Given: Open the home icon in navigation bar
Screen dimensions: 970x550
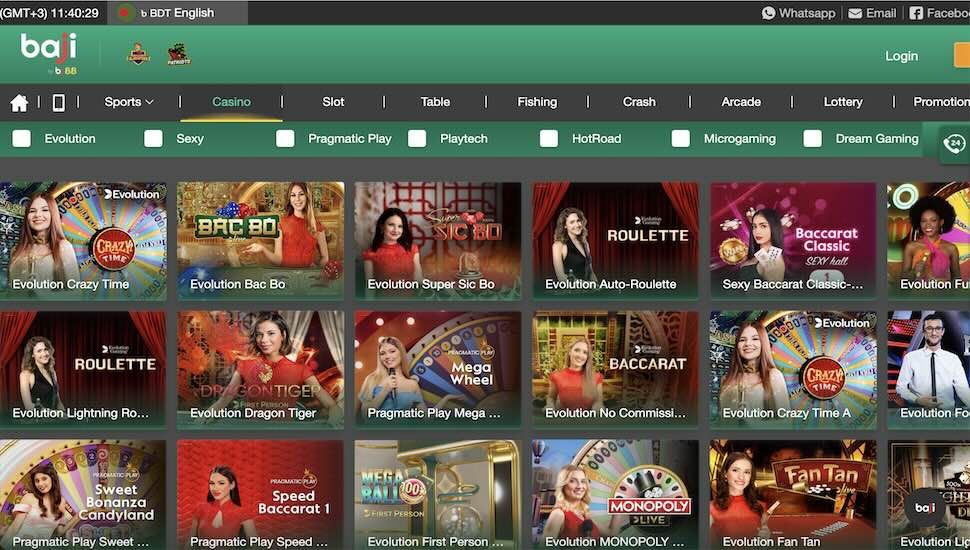Looking at the screenshot, I should click(x=19, y=103).
